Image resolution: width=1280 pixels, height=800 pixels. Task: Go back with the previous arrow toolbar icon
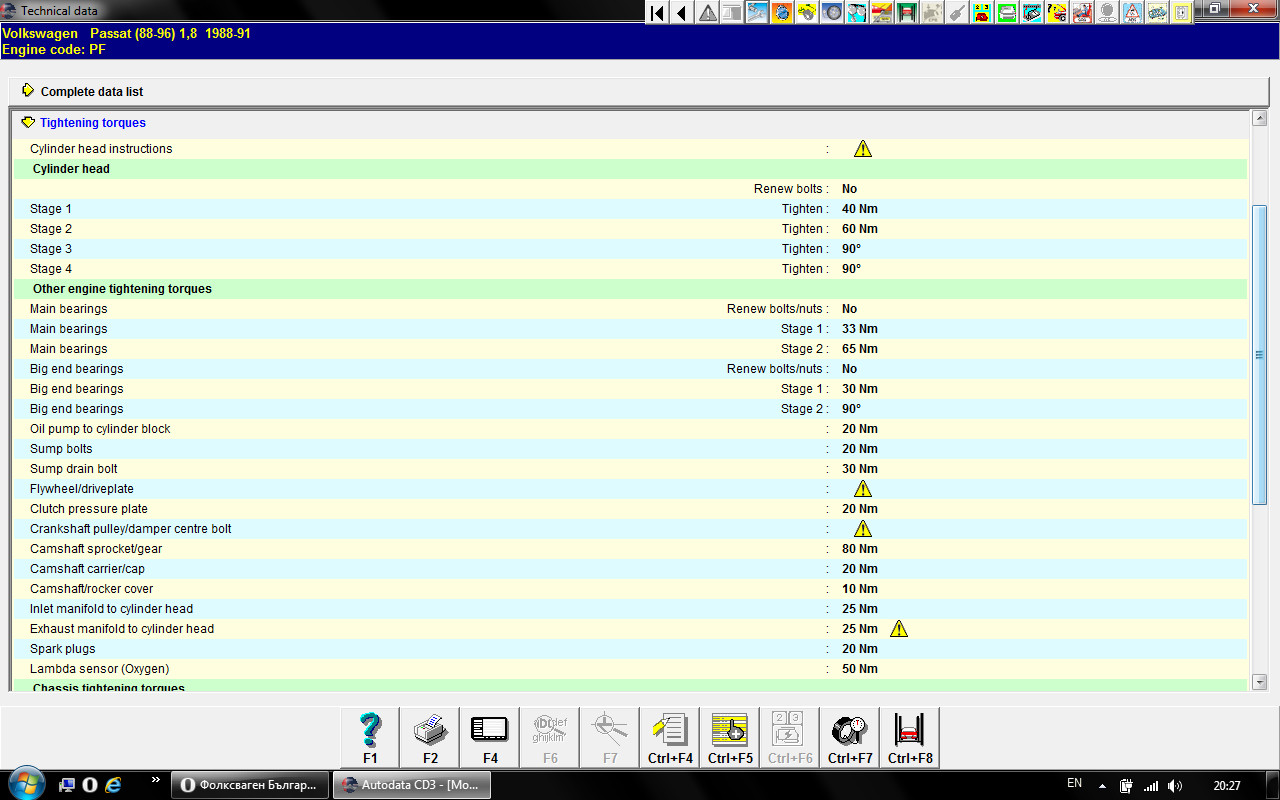click(682, 13)
